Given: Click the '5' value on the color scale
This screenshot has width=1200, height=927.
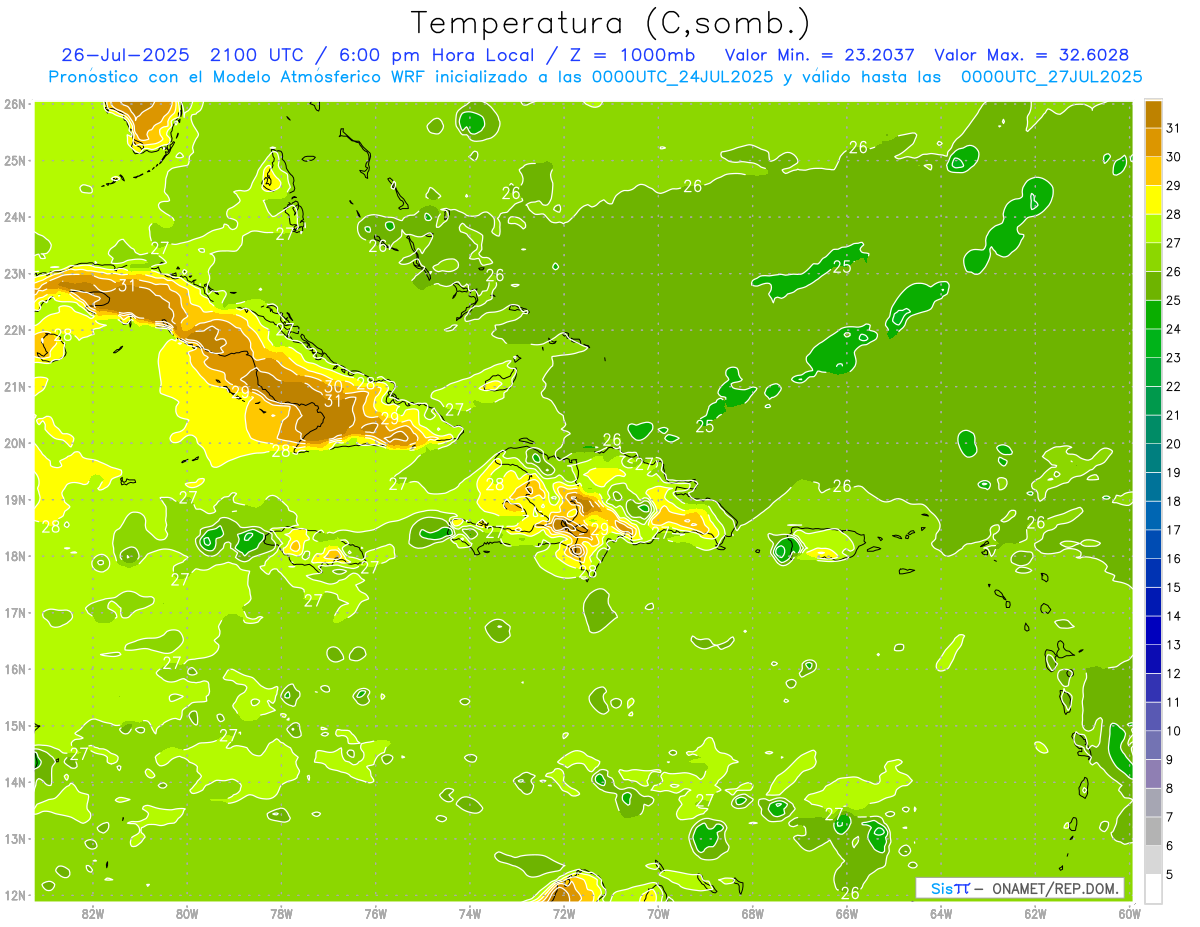Looking at the screenshot, I should [x=1171, y=874].
